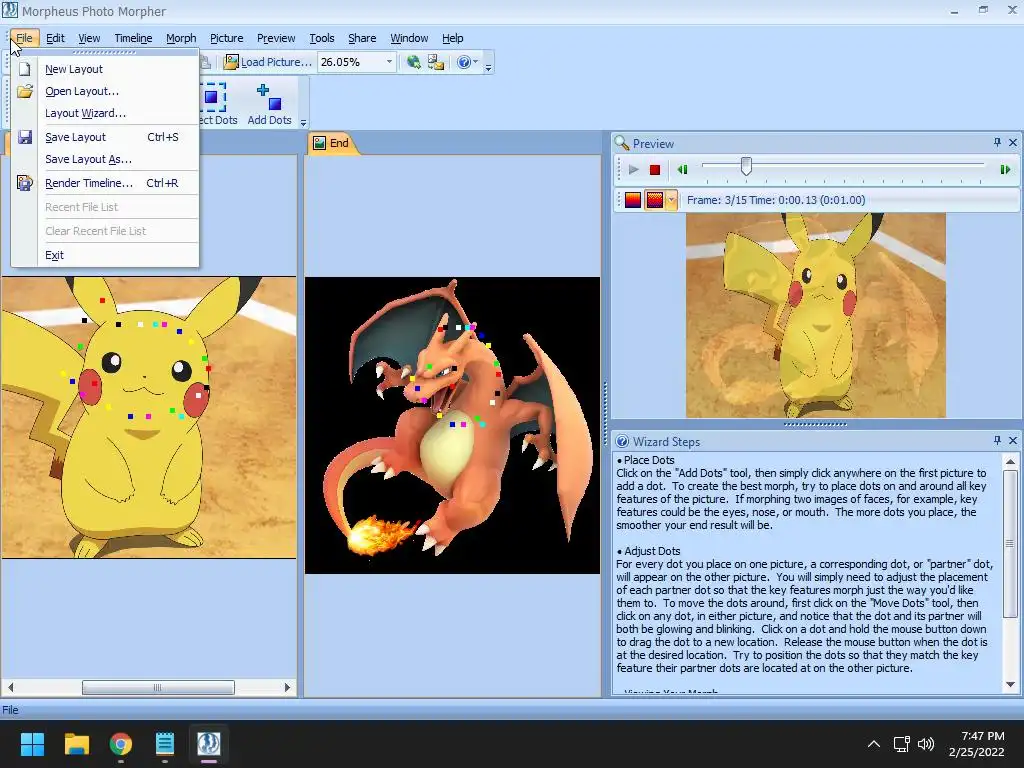Image resolution: width=1024 pixels, height=768 pixels.
Task: Click the Open Layout folder icon
Action: tap(25, 91)
